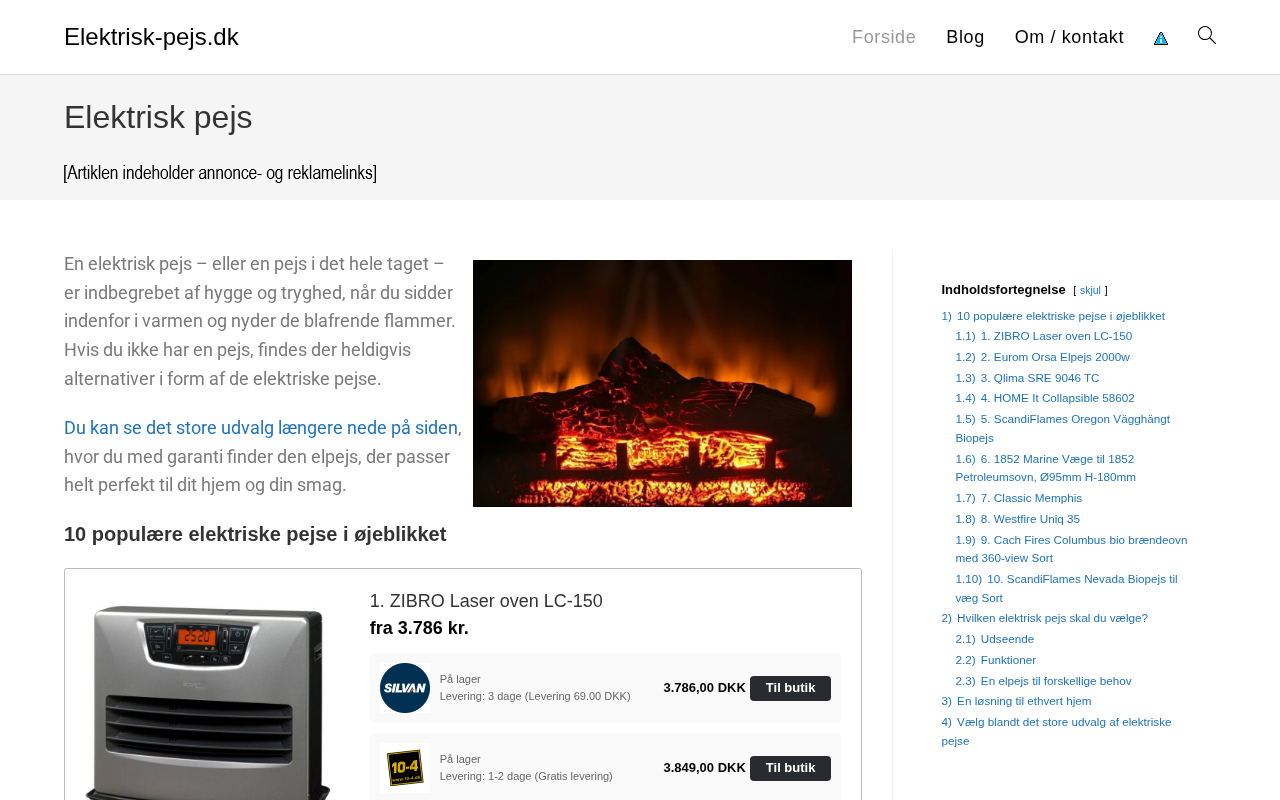
Task: Hide the table of contents via skjul
Action: click(1090, 291)
